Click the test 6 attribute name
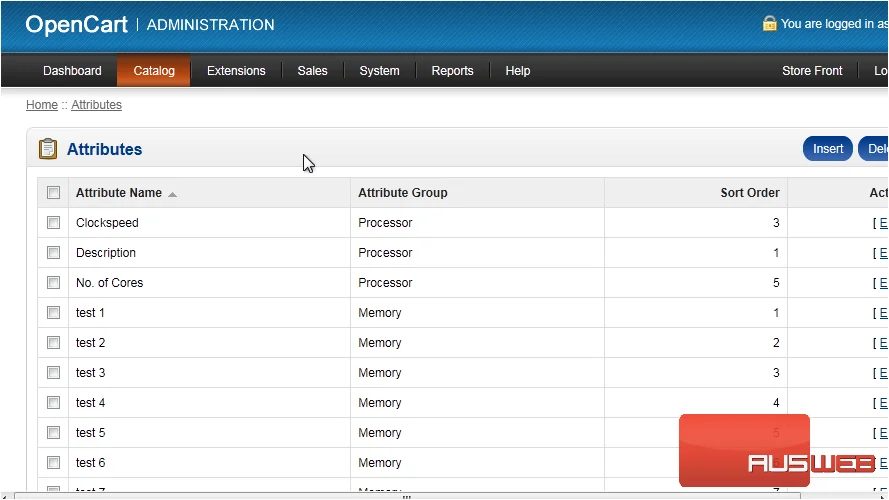 pos(91,463)
